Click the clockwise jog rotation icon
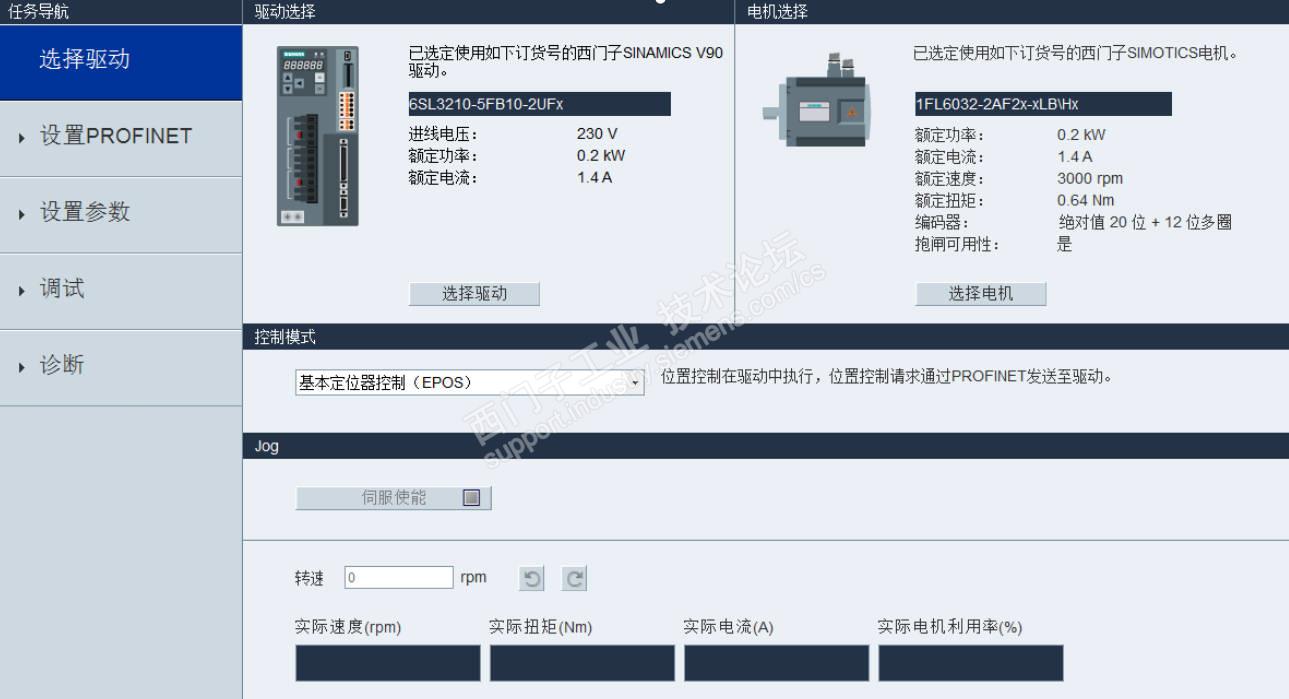Viewport: 1289px width, 699px height. [575, 578]
